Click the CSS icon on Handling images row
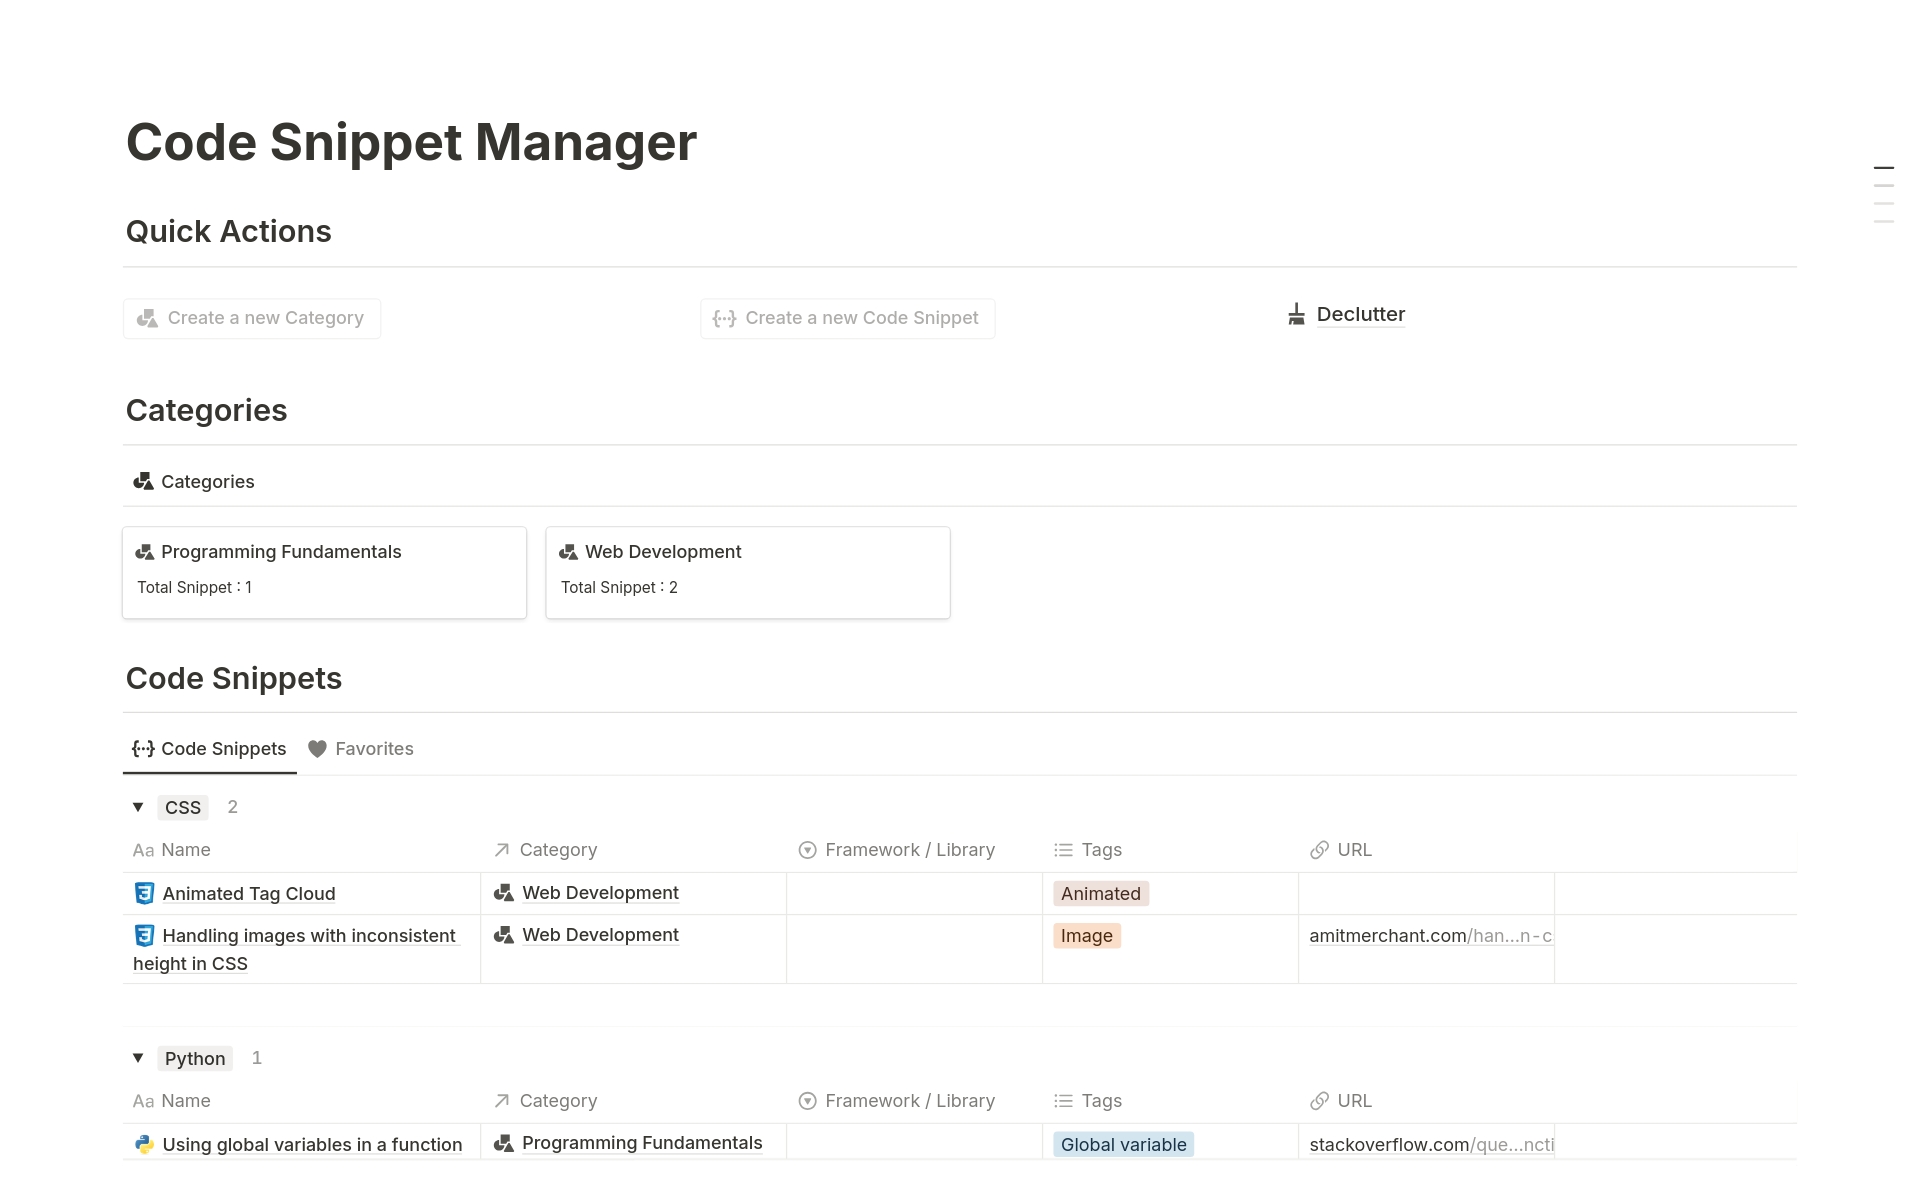Viewport: 1920px width, 1199px height. point(144,935)
